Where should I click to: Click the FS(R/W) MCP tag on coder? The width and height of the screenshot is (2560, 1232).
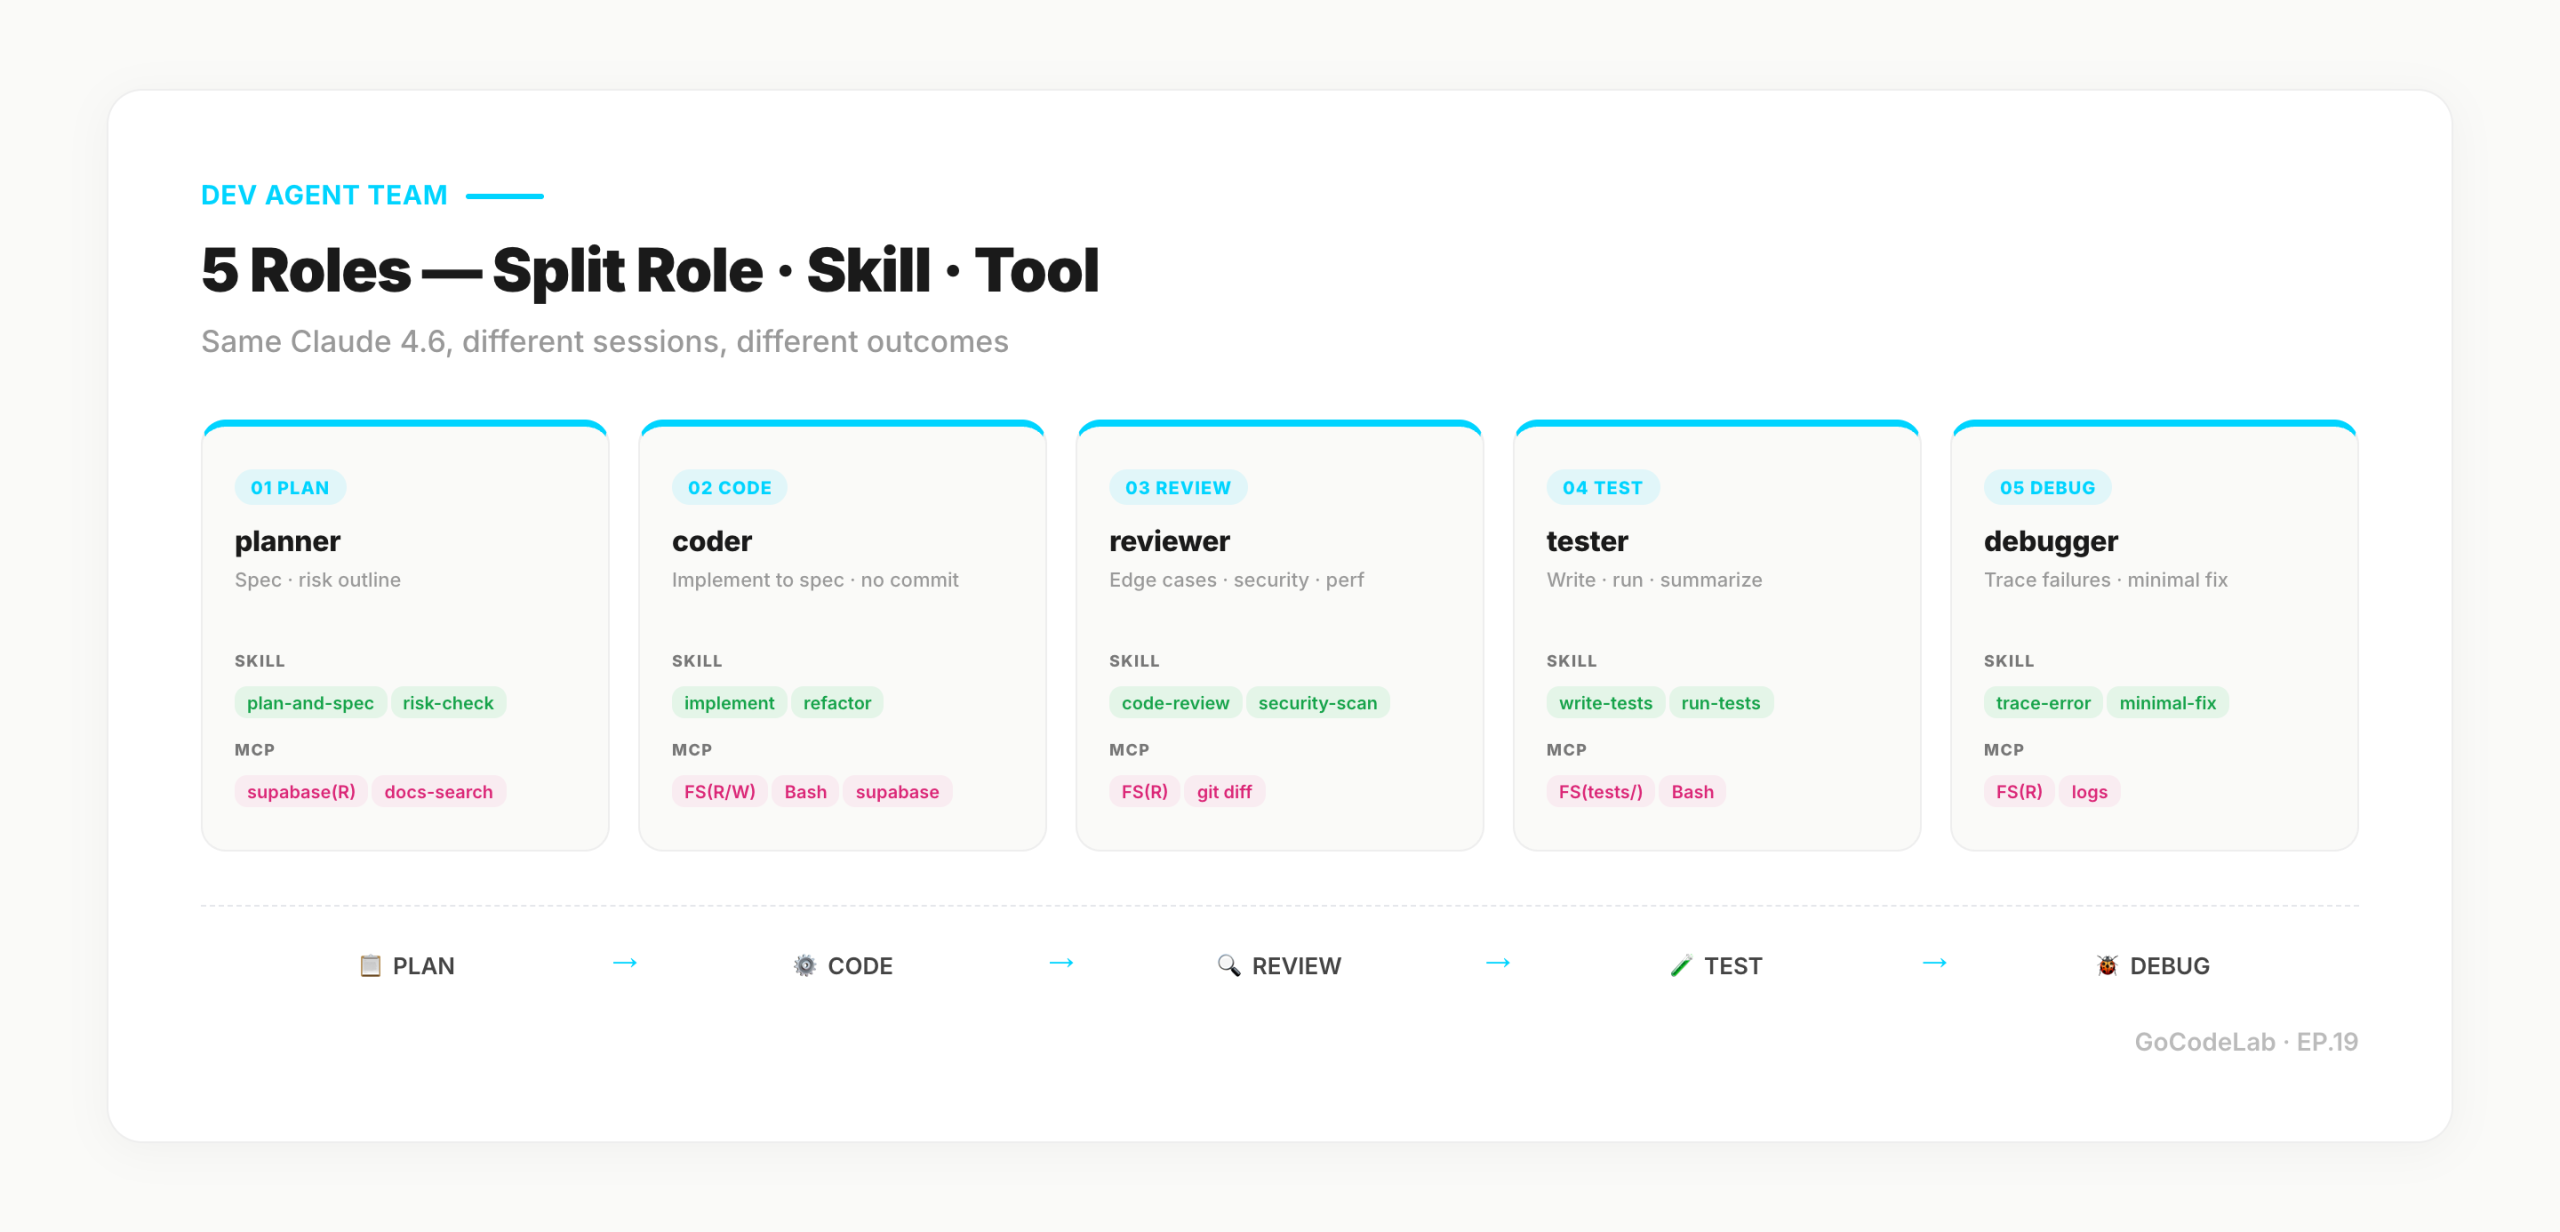pyautogui.click(x=718, y=791)
